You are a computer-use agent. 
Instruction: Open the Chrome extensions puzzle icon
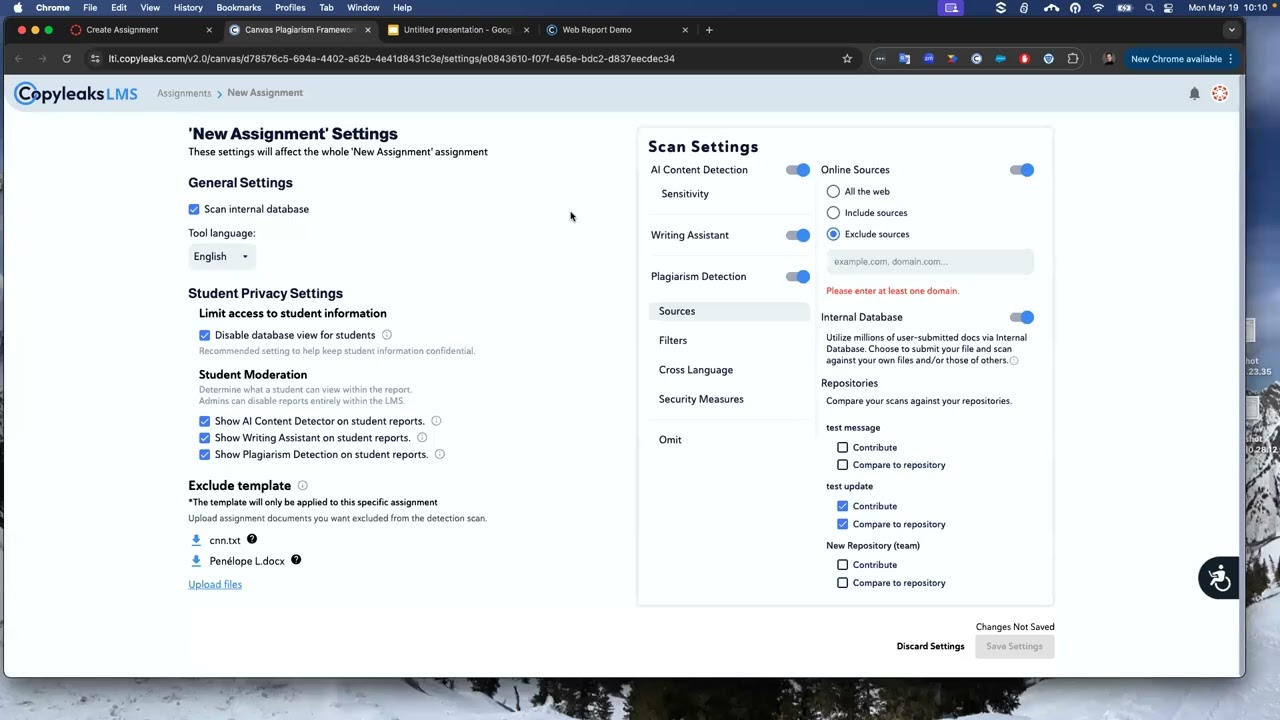pos(1073,58)
